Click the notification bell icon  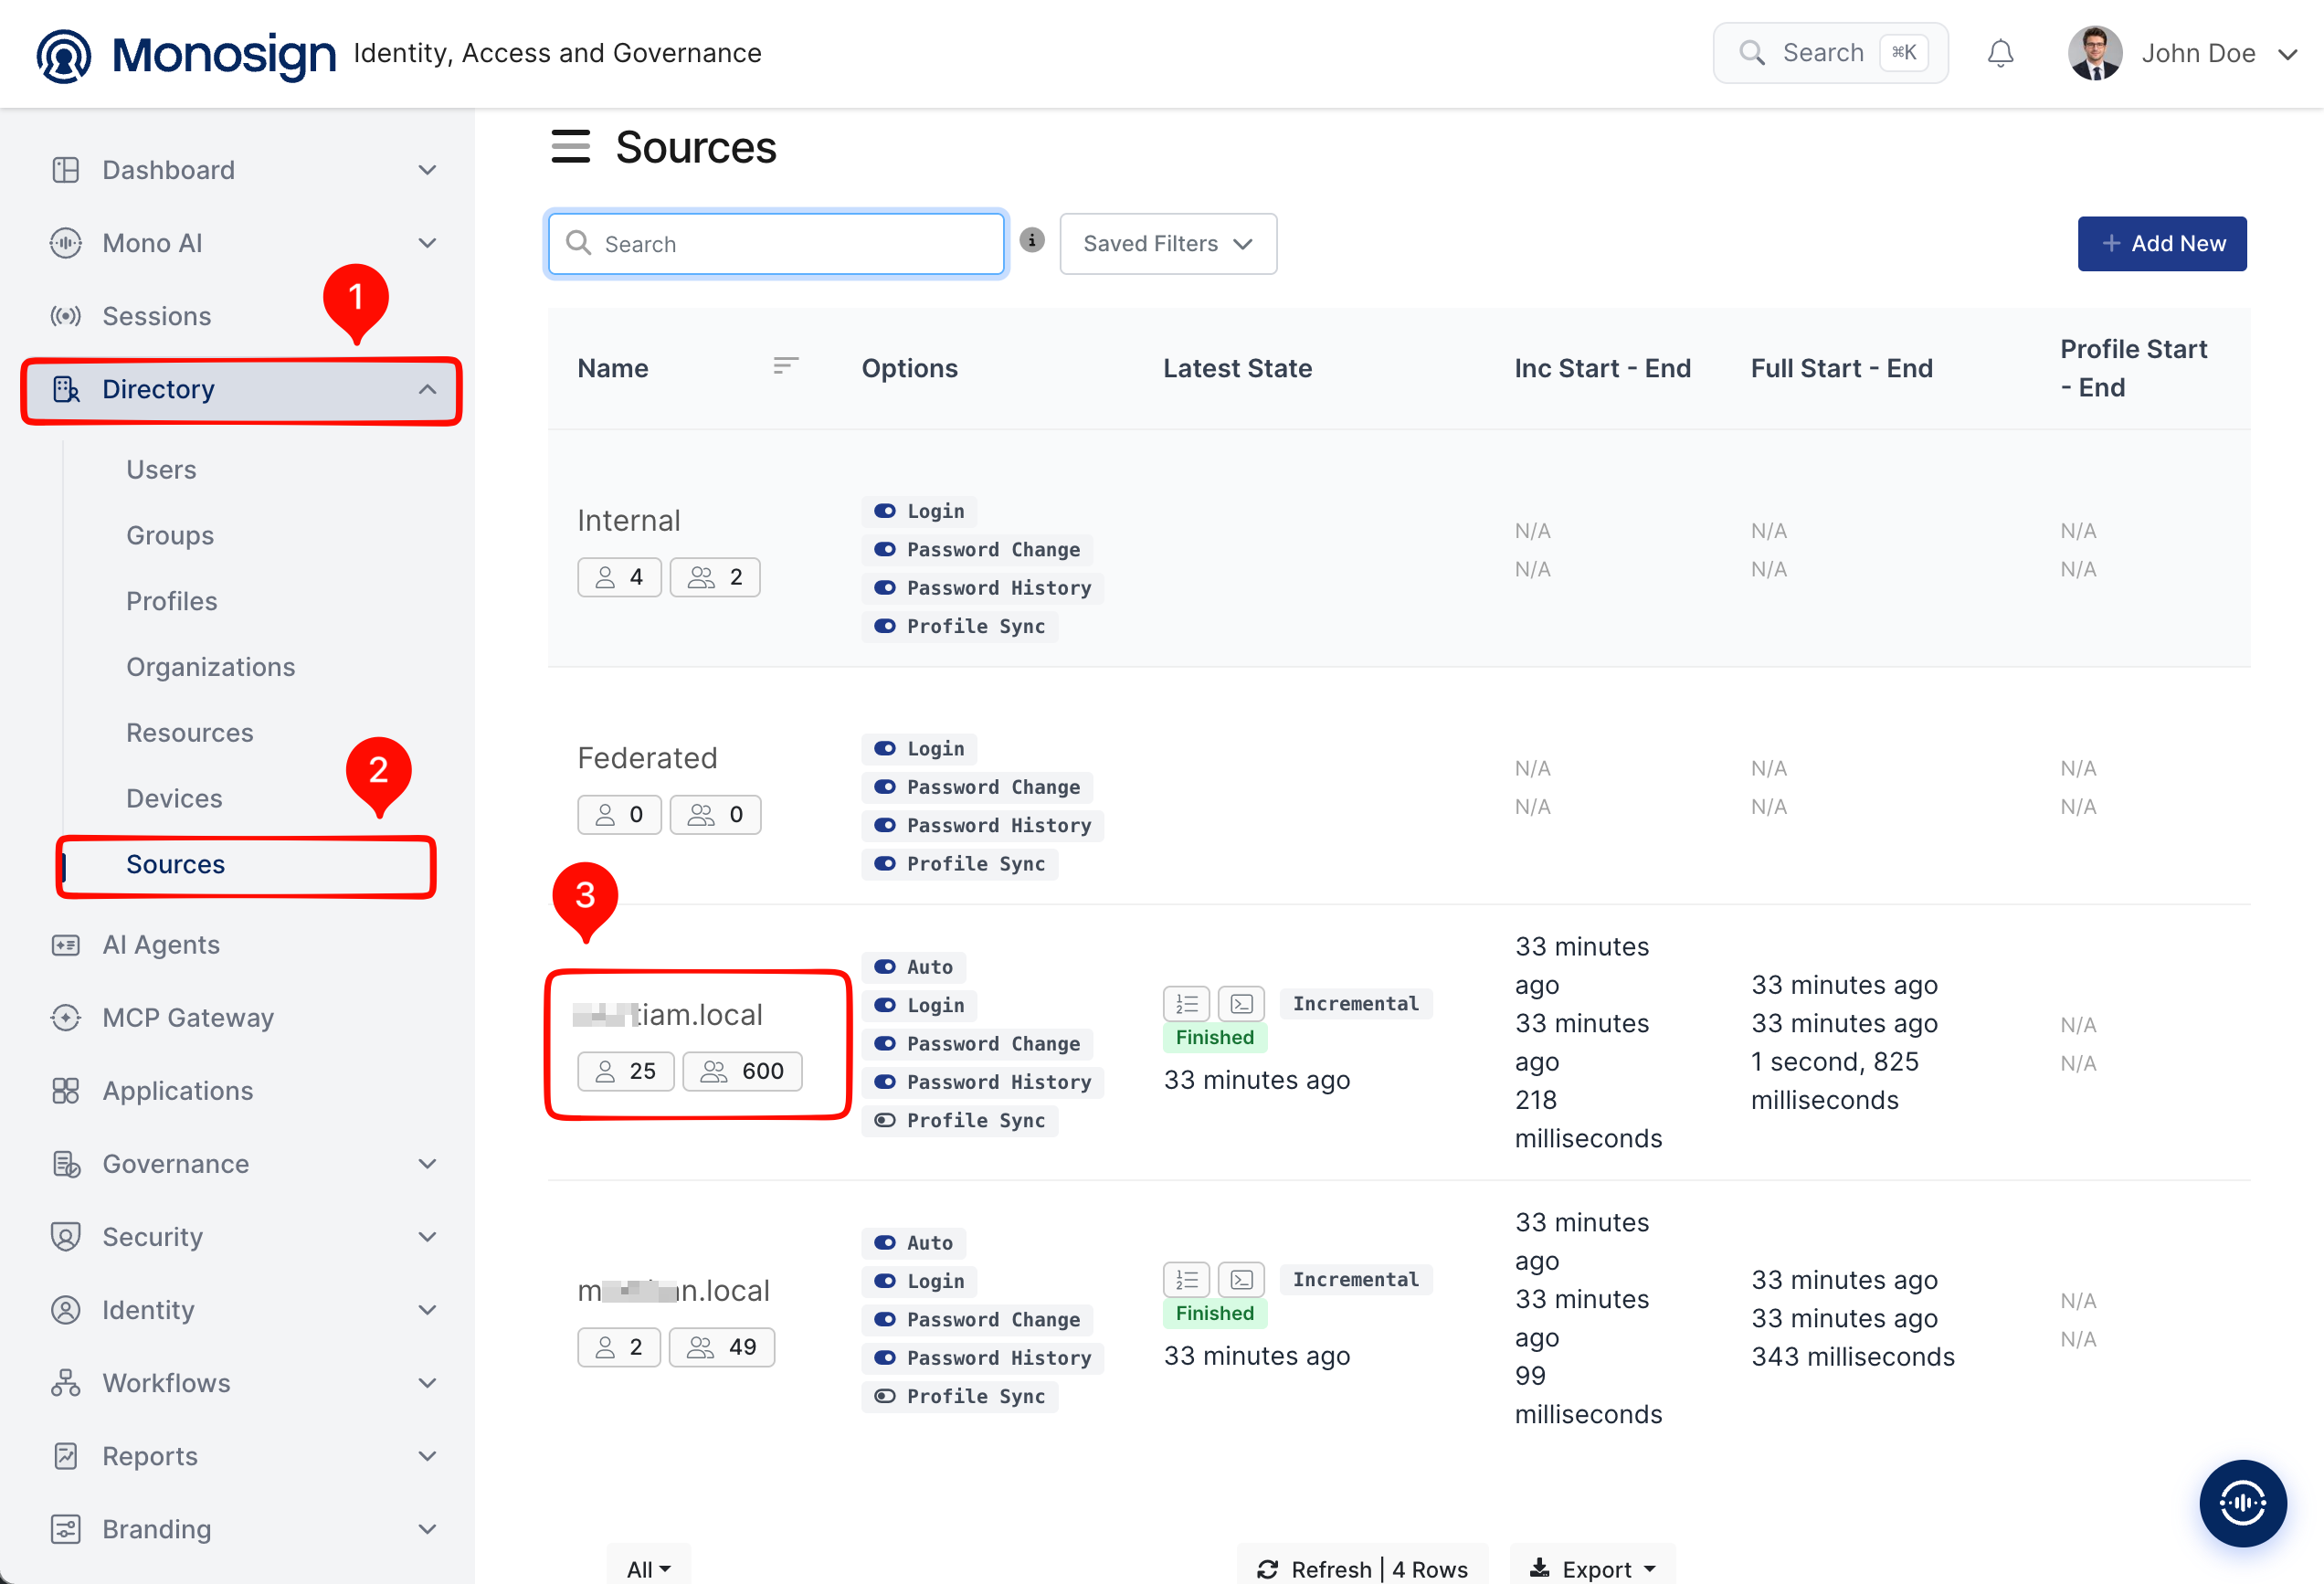click(x=2000, y=53)
